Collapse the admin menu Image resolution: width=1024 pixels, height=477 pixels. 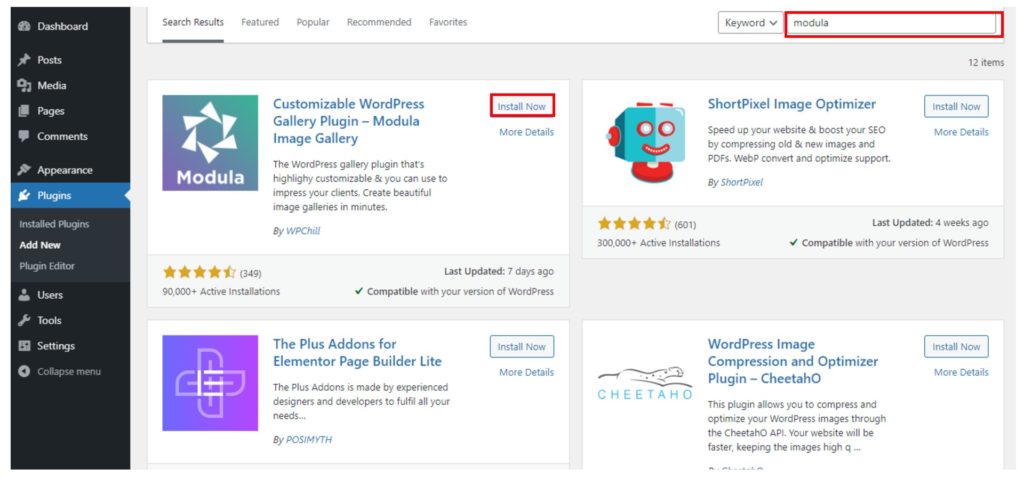60,371
